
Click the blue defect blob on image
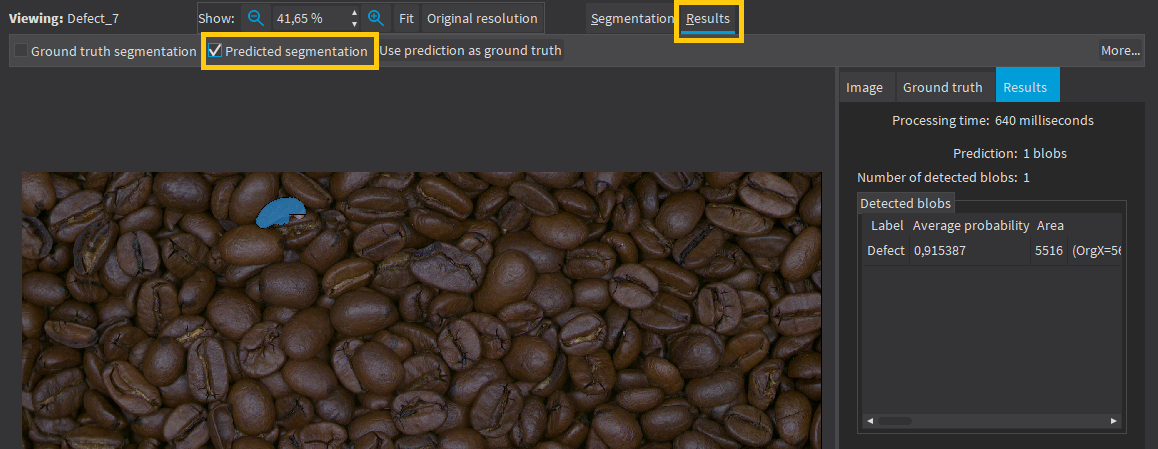[x=279, y=212]
